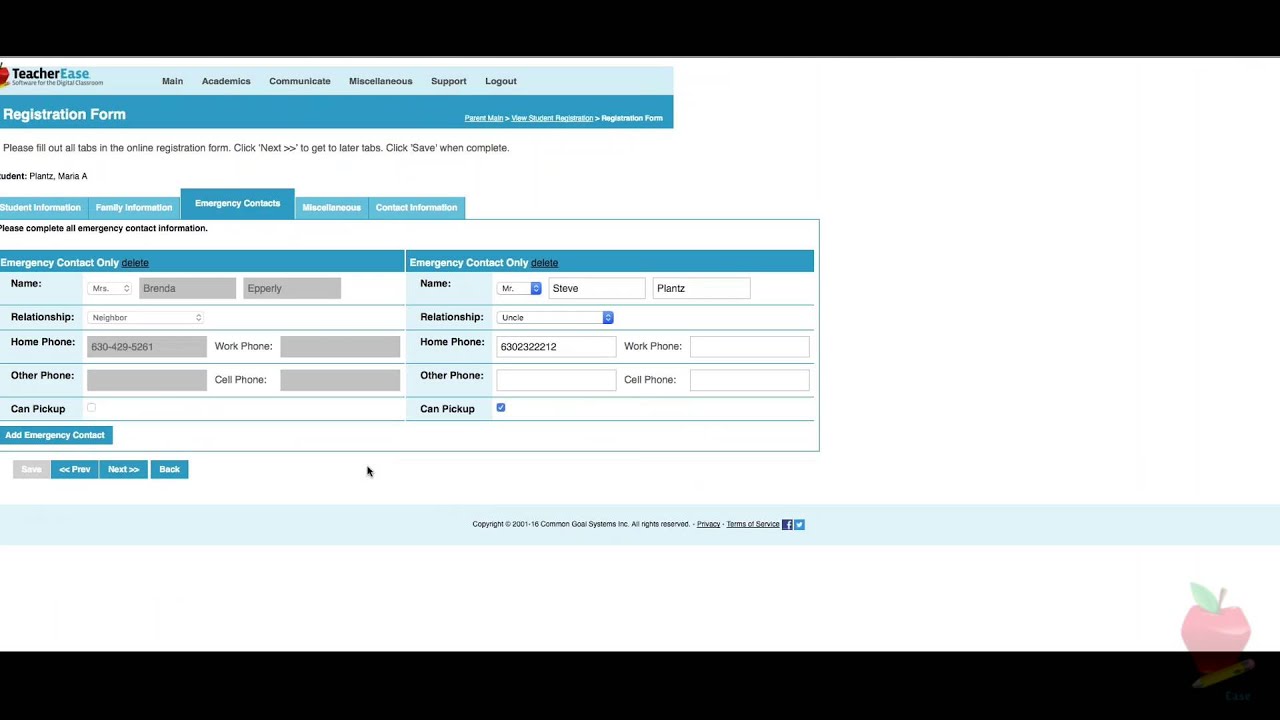The height and width of the screenshot is (720, 1280).
Task: Open the Uncle relationship dropdown
Action: 555,317
